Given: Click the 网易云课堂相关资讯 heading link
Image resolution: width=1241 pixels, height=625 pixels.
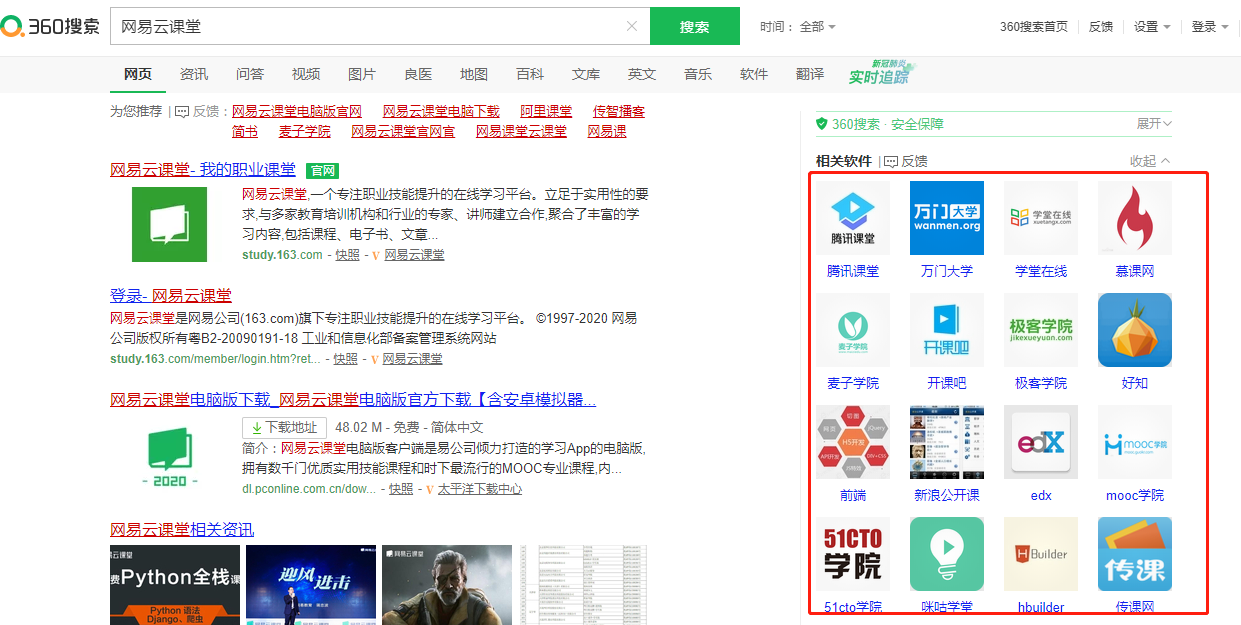Looking at the screenshot, I should (x=182, y=529).
